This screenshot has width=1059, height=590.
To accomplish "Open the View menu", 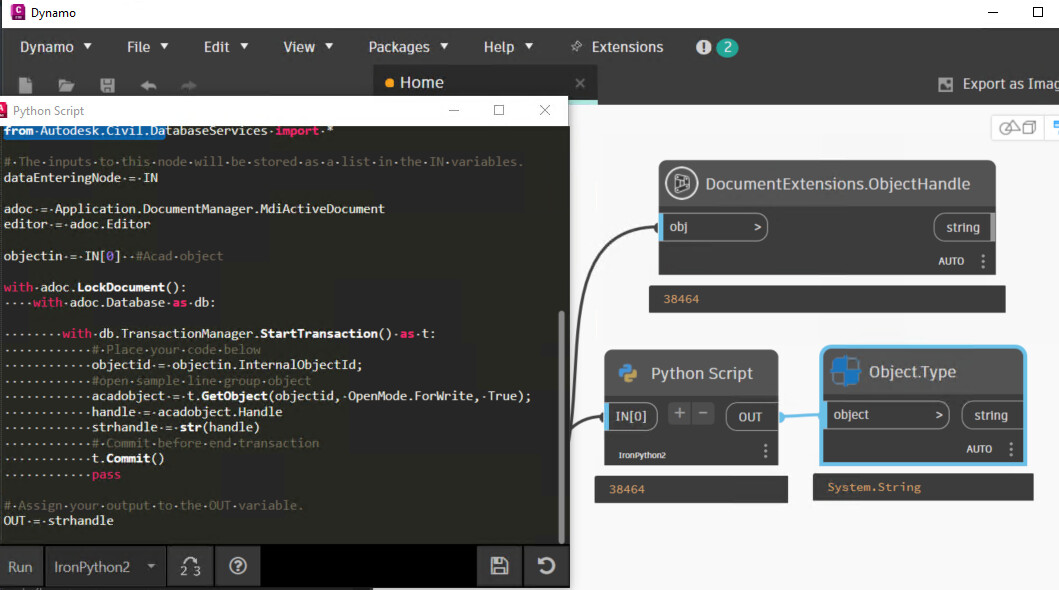I will (308, 47).
